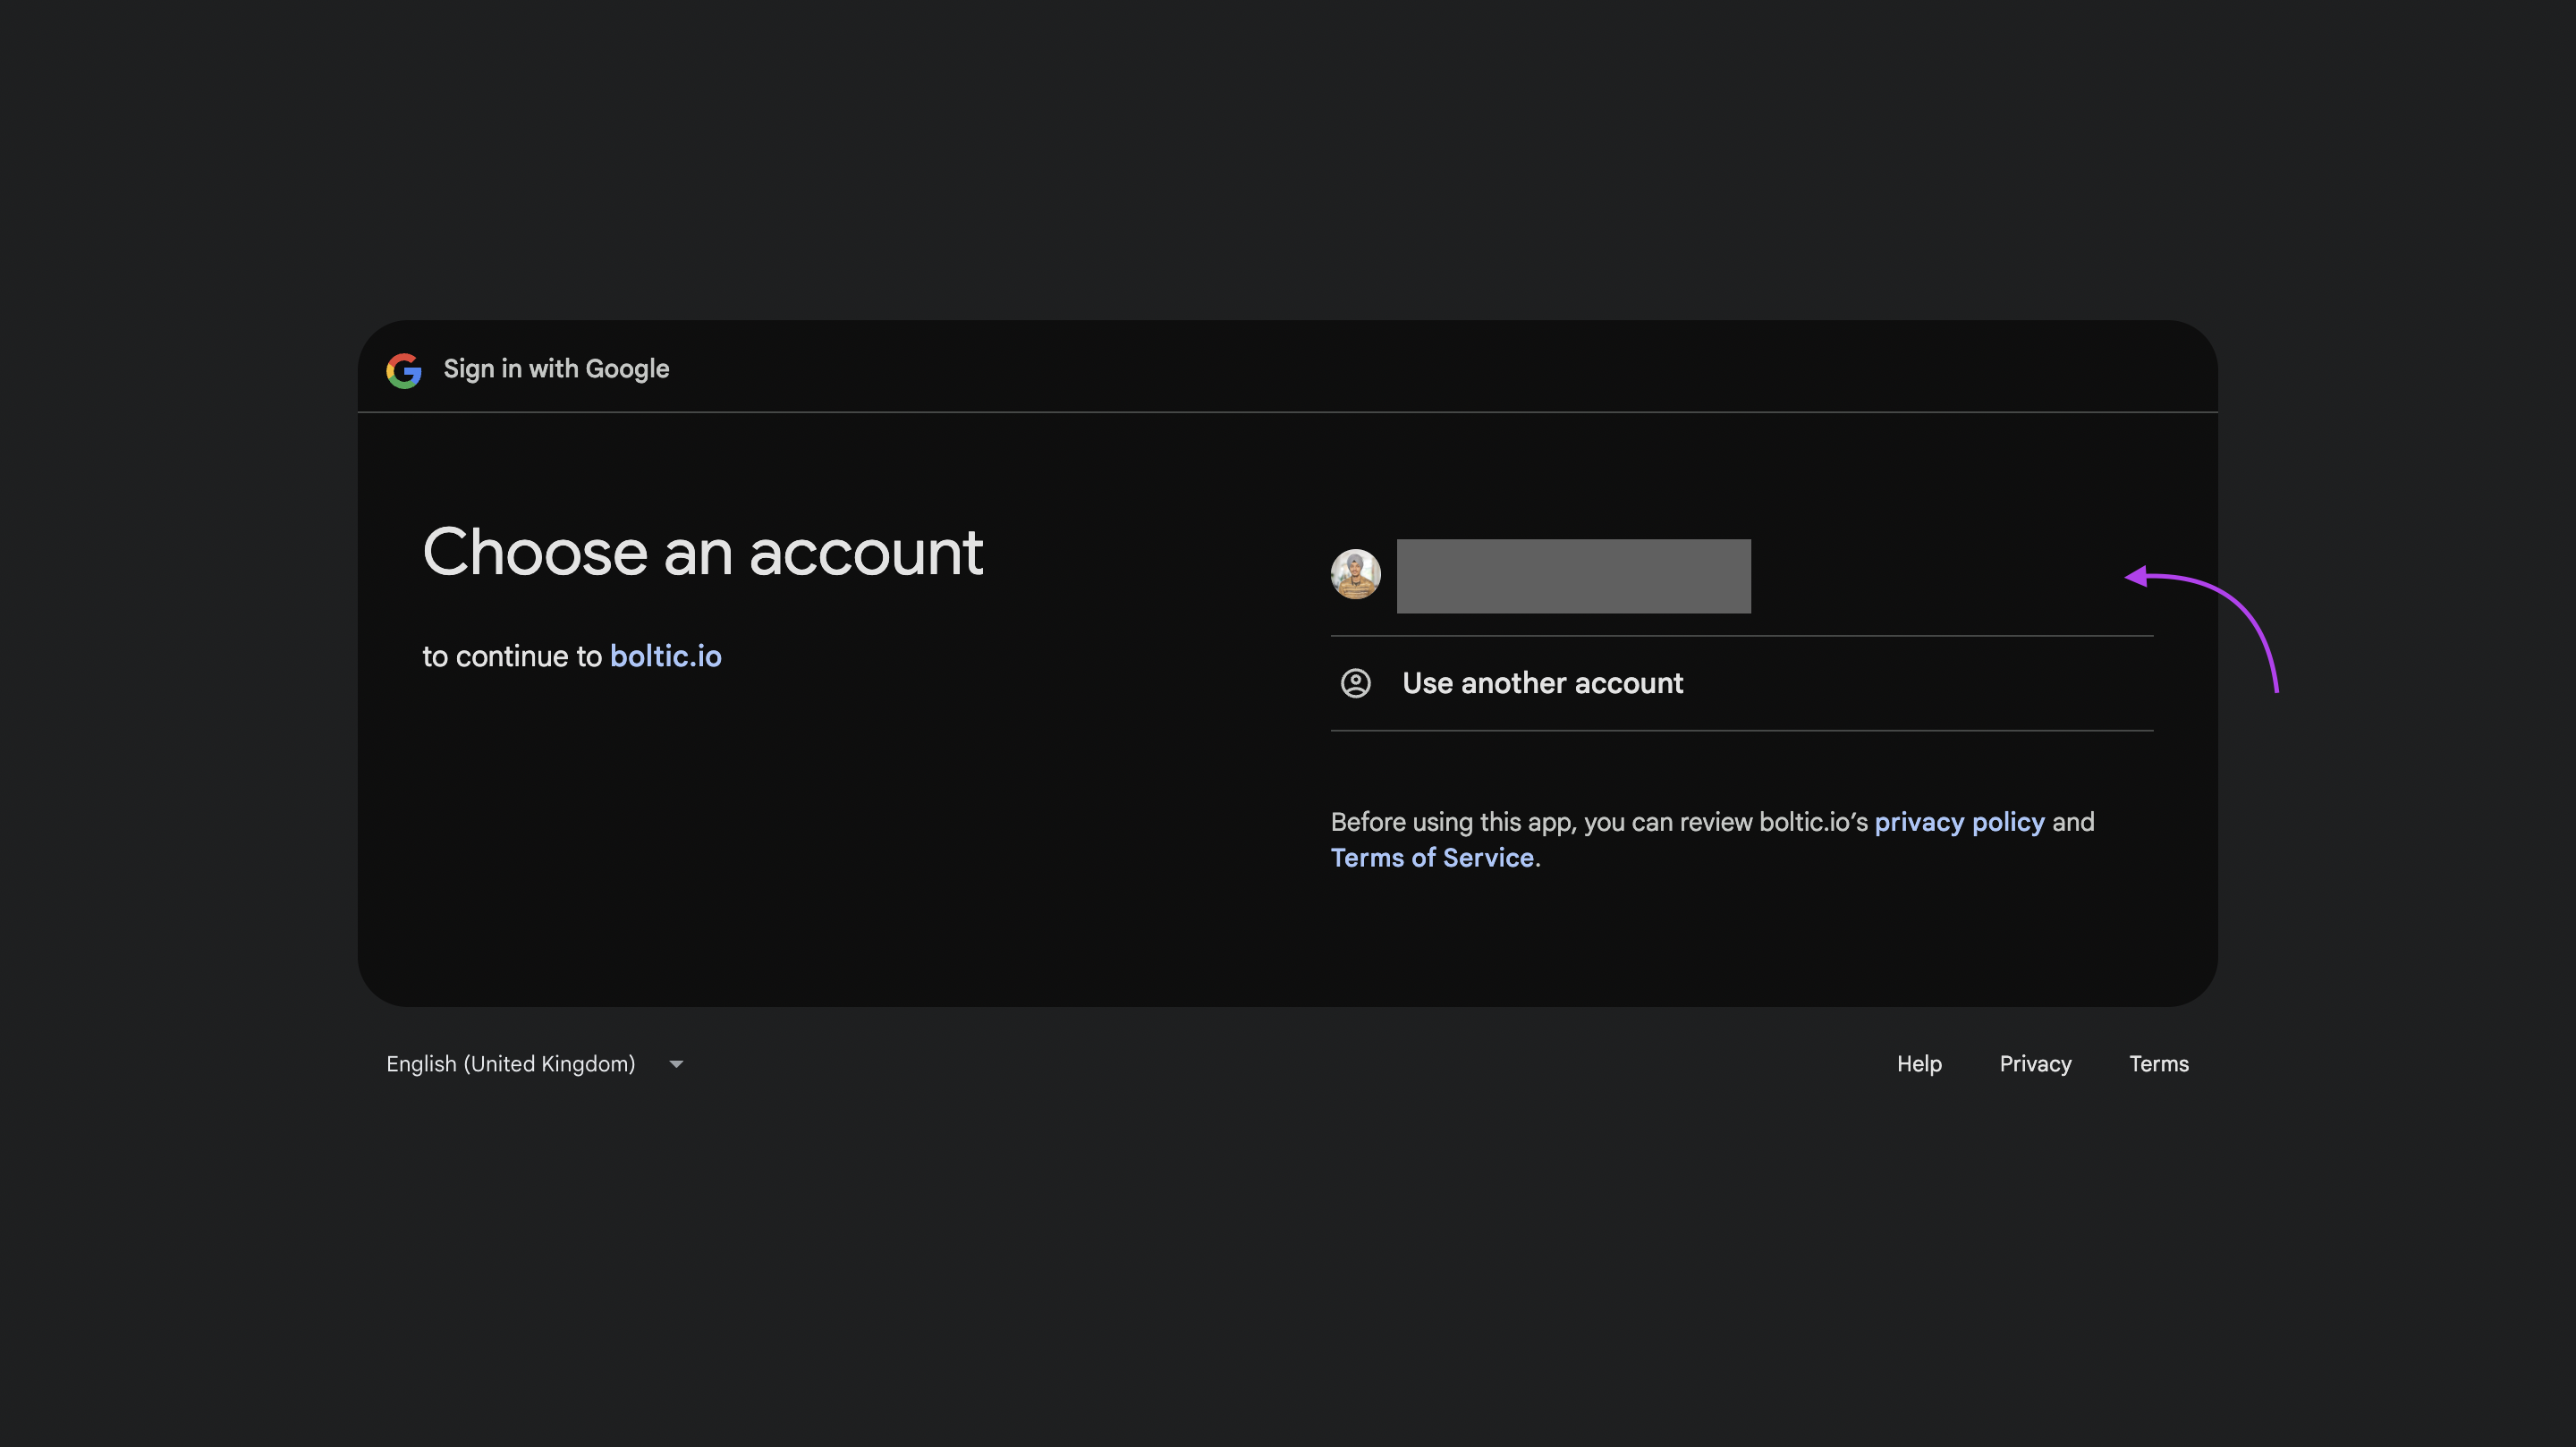Expand the English (United Kingdom) language dropdown

(535, 1064)
